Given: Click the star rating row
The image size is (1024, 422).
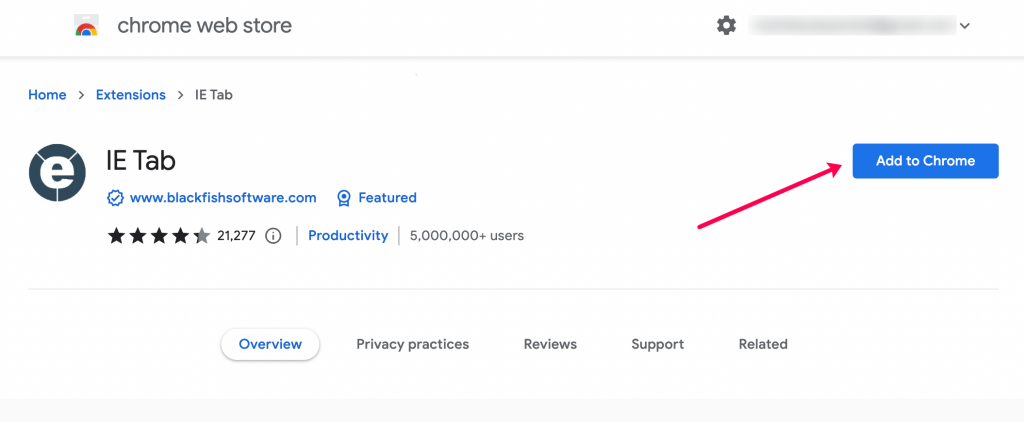Looking at the screenshot, I should coord(158,236).
